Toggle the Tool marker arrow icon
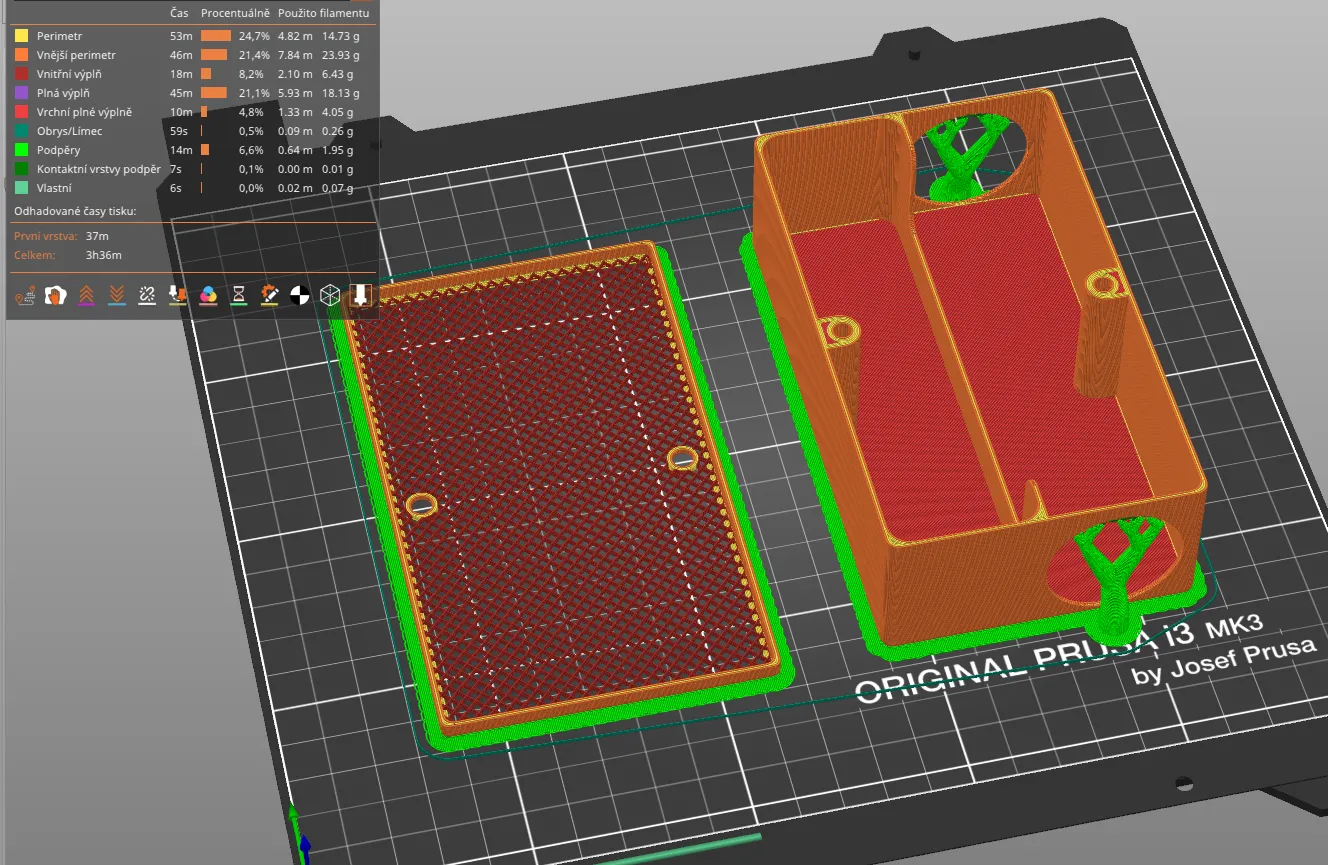The width and height of the screenshot is (1328, 865). (360, 295)
